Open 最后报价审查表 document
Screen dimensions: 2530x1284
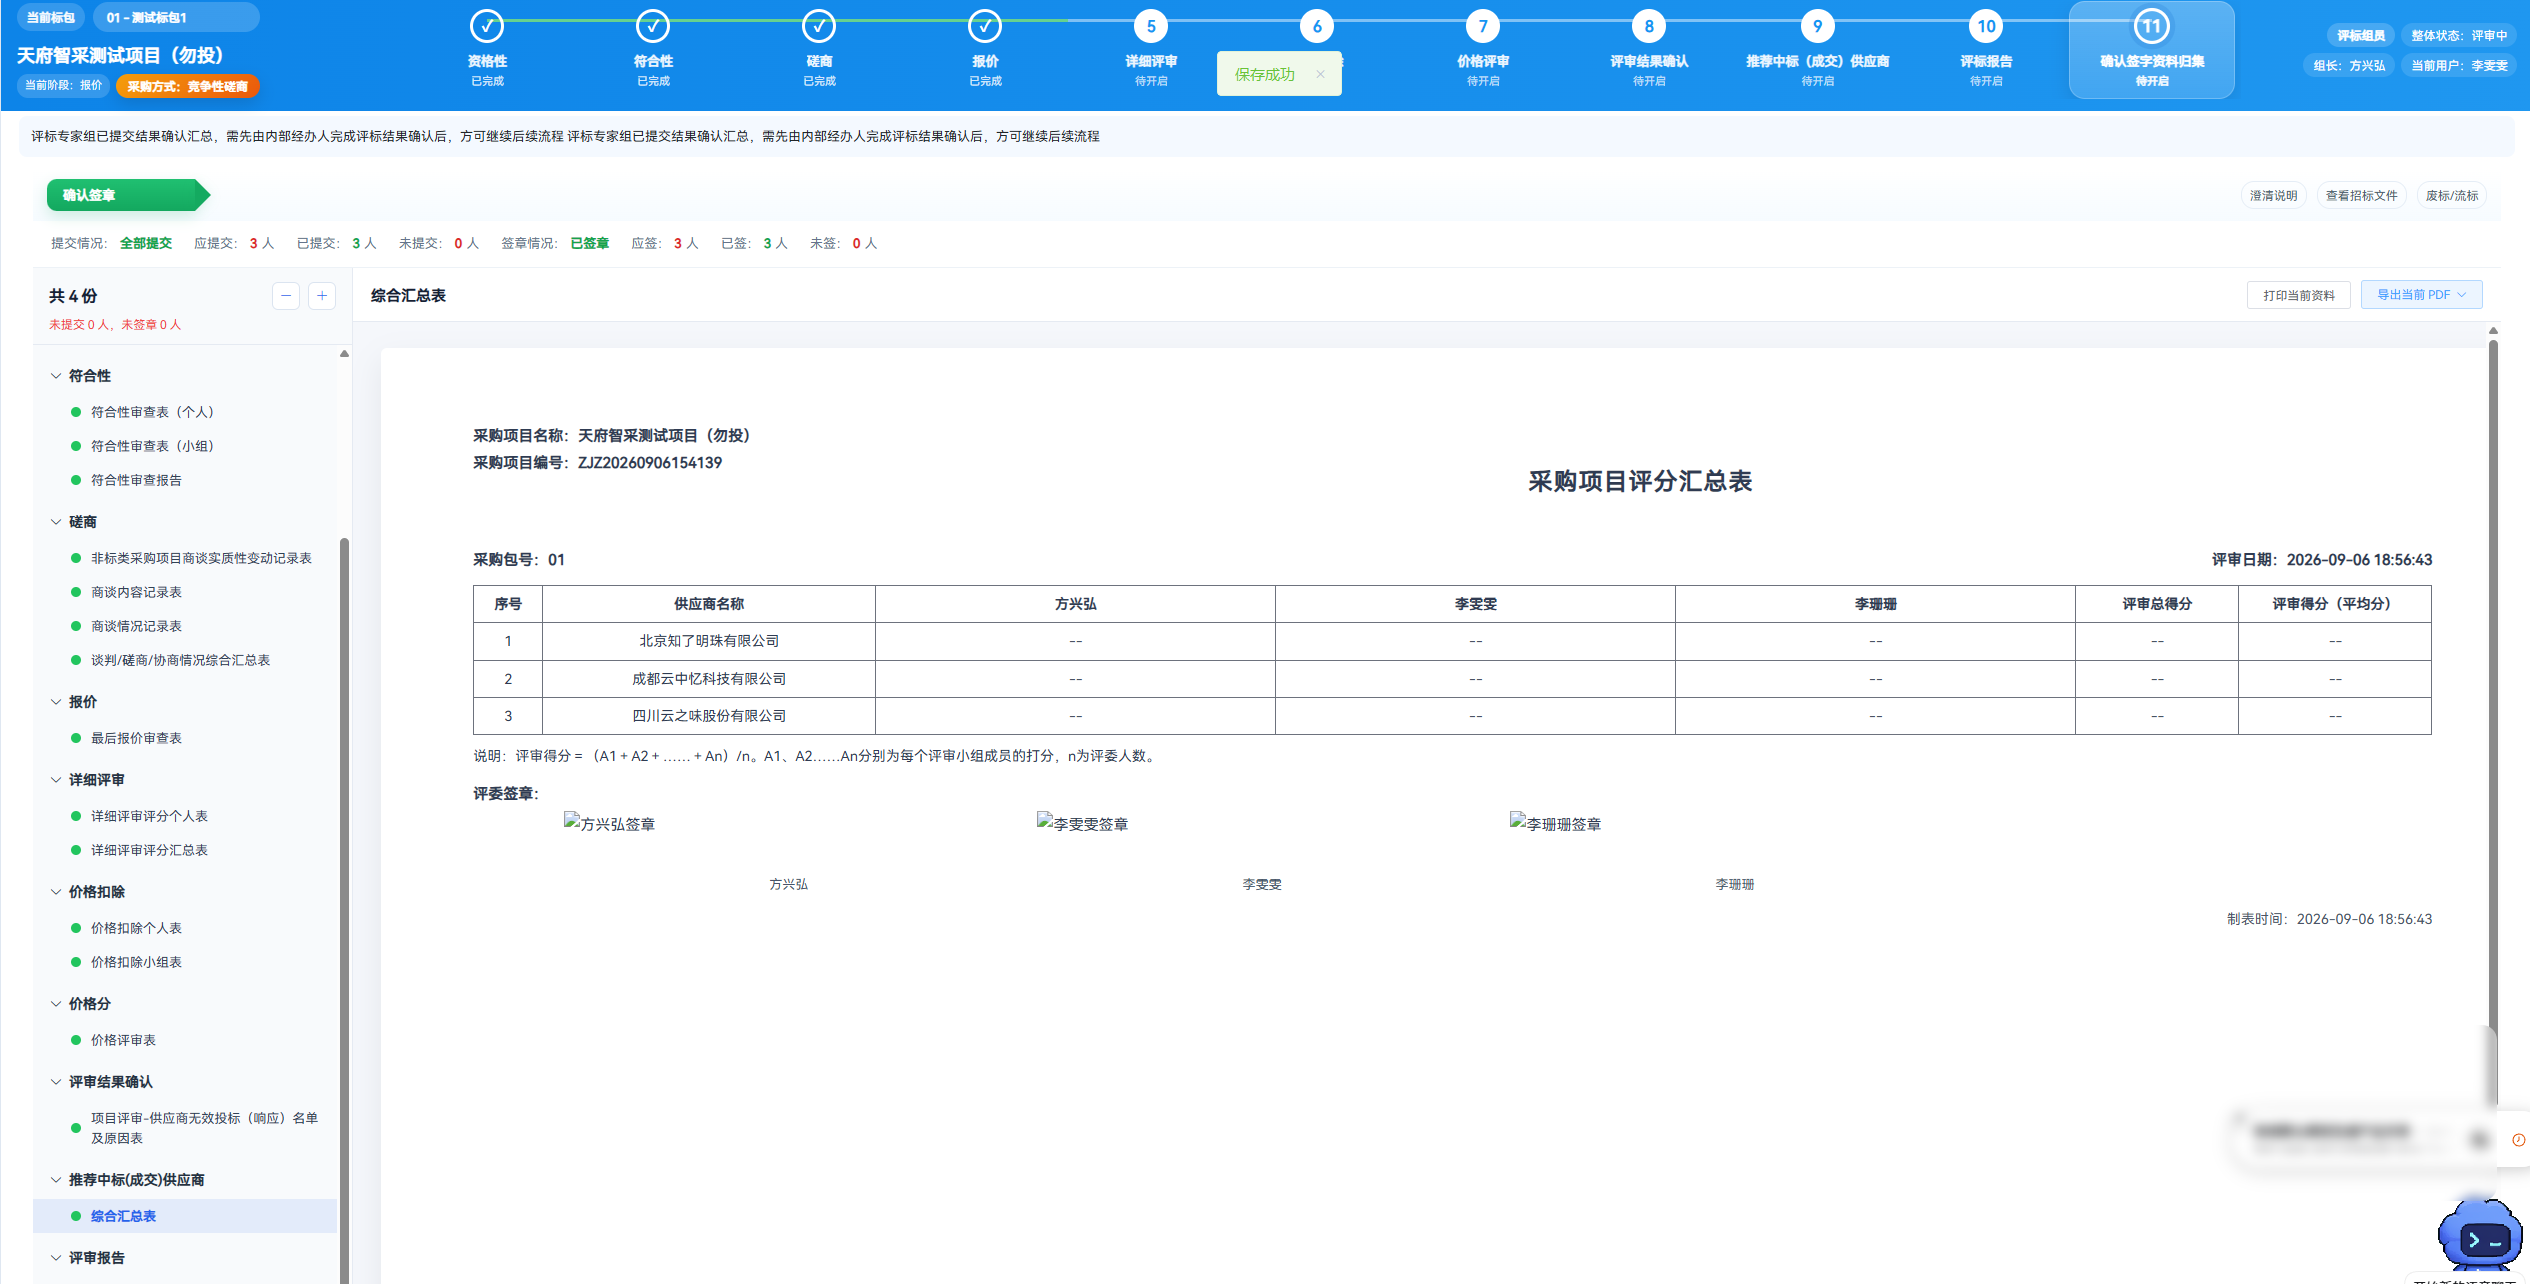pos(136,738)
